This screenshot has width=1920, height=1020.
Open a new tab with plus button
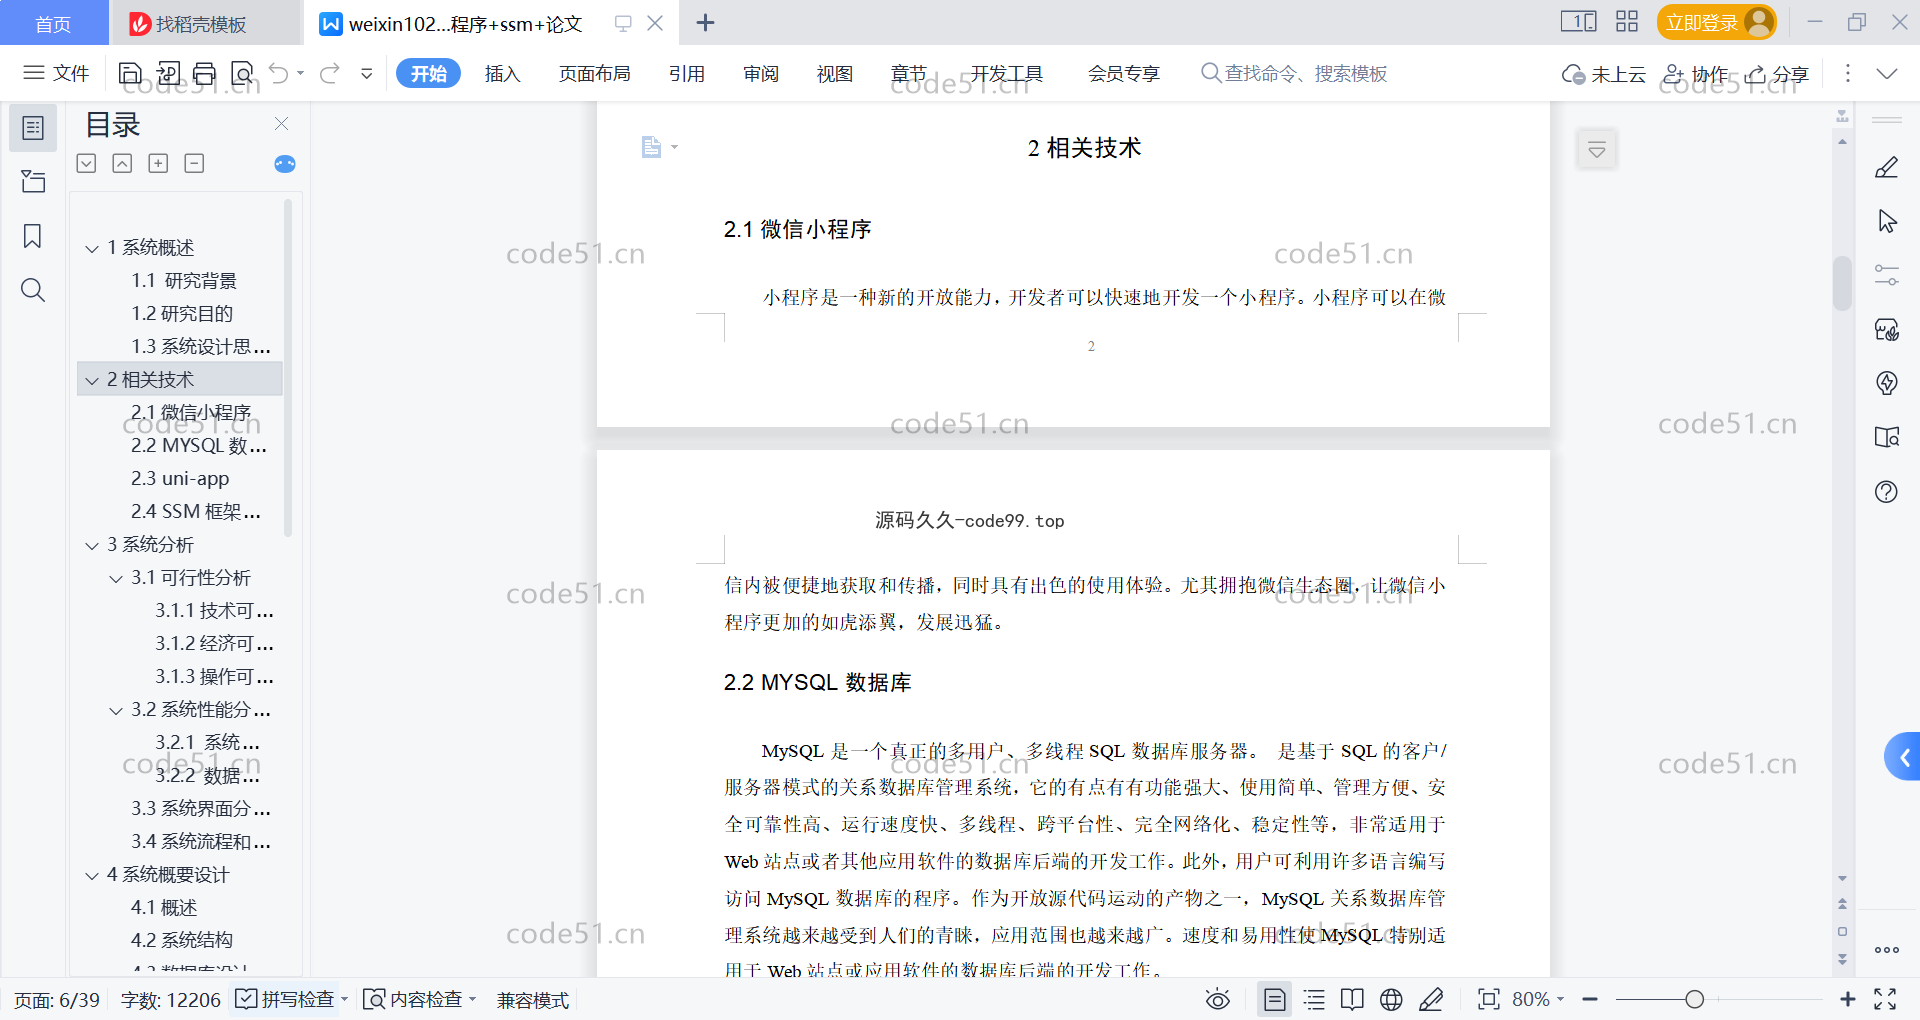click(705, 22)
